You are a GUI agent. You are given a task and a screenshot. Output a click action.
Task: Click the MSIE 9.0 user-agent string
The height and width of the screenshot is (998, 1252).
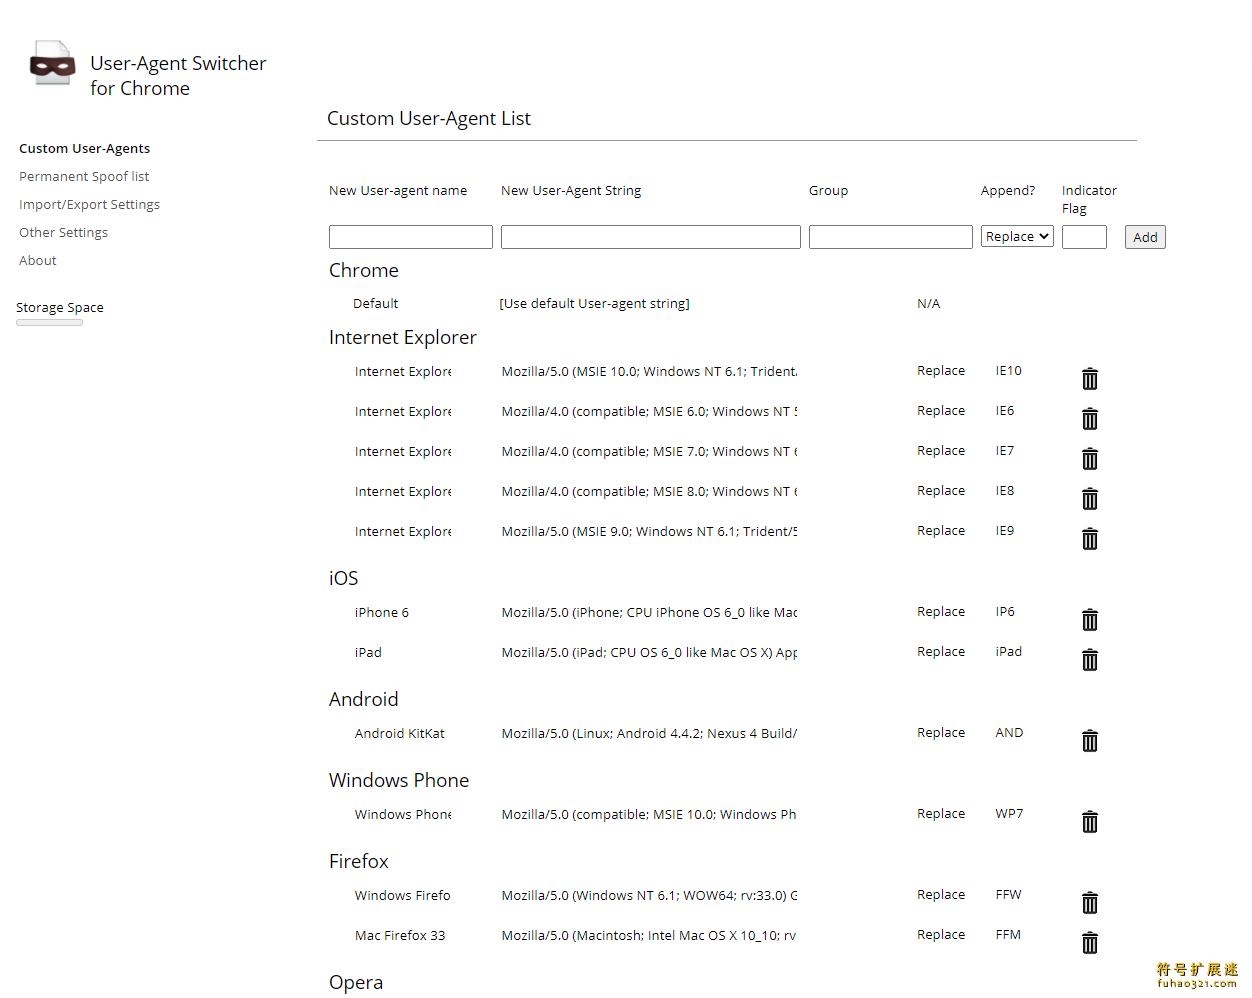tap(649, 531)
